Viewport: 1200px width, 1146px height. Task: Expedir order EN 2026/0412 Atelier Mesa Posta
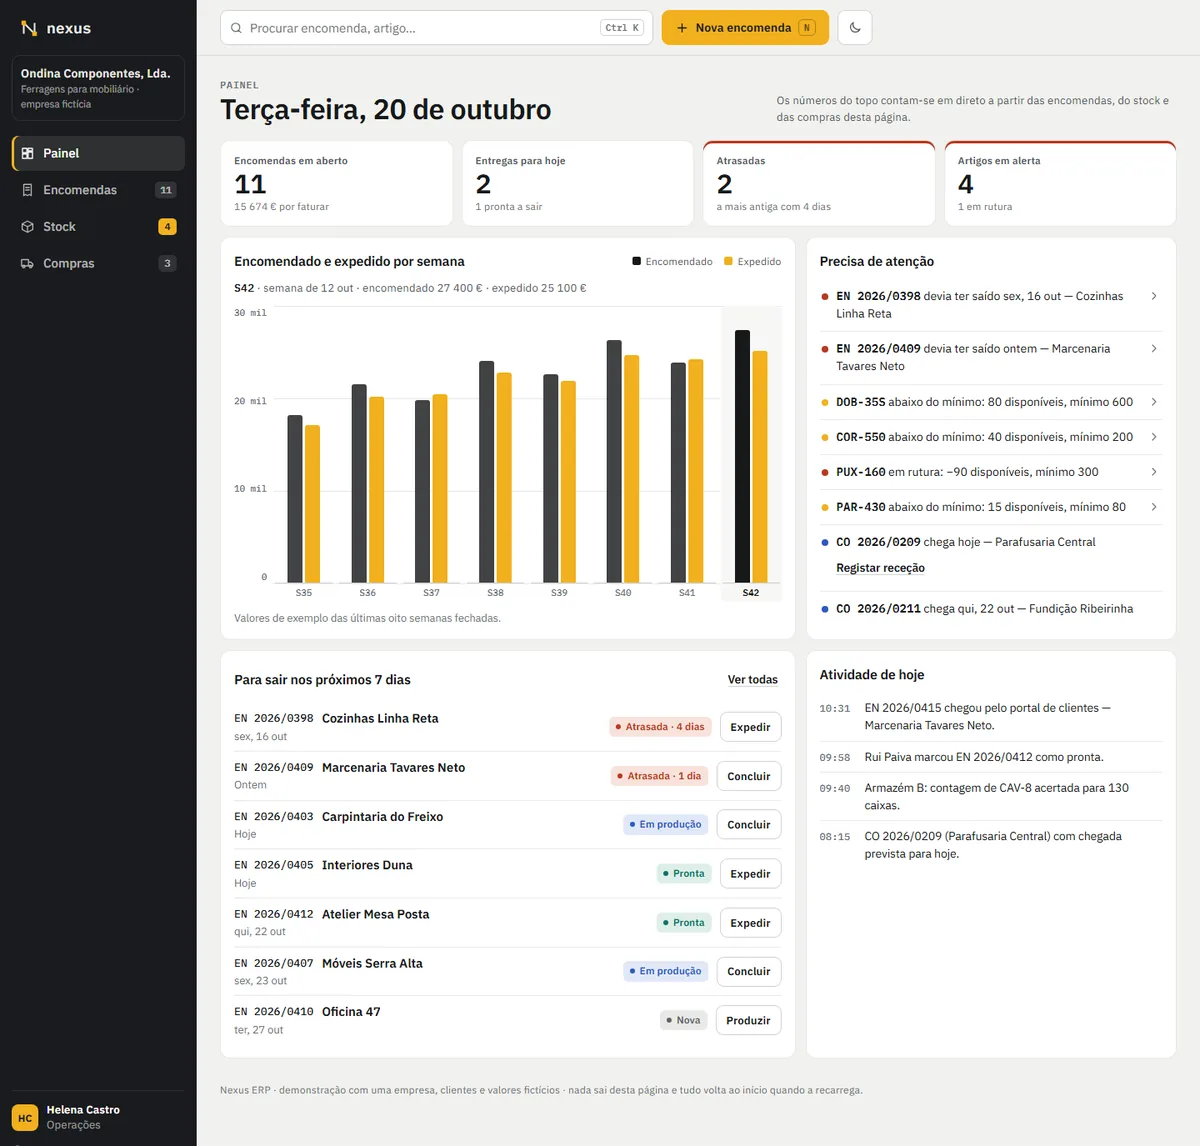coord(750,923)
